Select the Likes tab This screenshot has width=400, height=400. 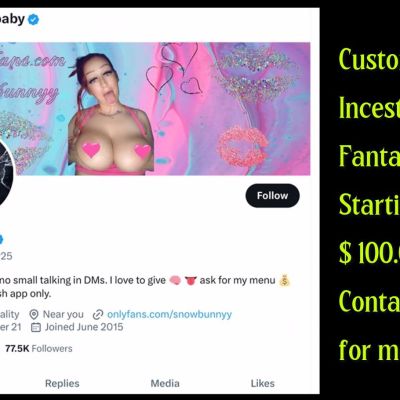pyautogui.click(x=263, y=383)
